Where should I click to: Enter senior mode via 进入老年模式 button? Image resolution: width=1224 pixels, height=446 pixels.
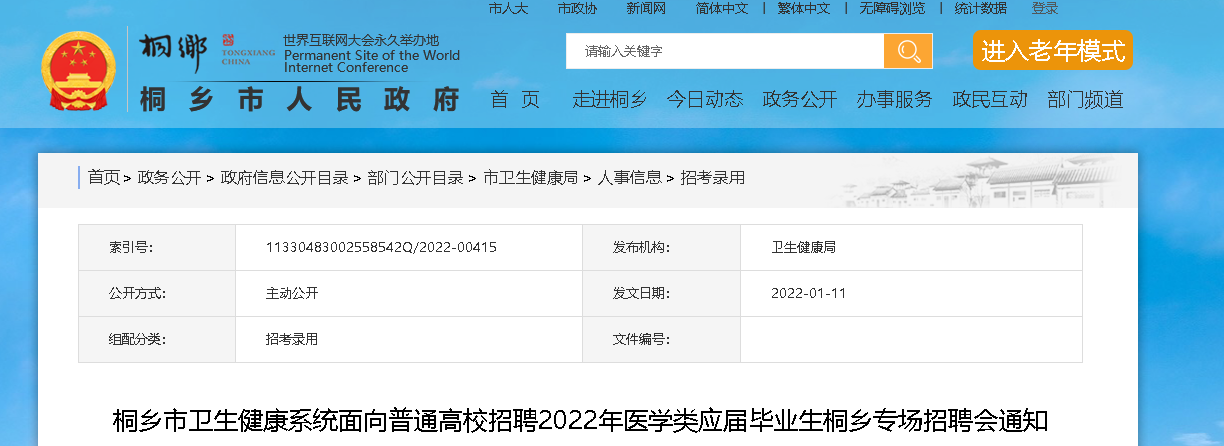point(1053,50)
